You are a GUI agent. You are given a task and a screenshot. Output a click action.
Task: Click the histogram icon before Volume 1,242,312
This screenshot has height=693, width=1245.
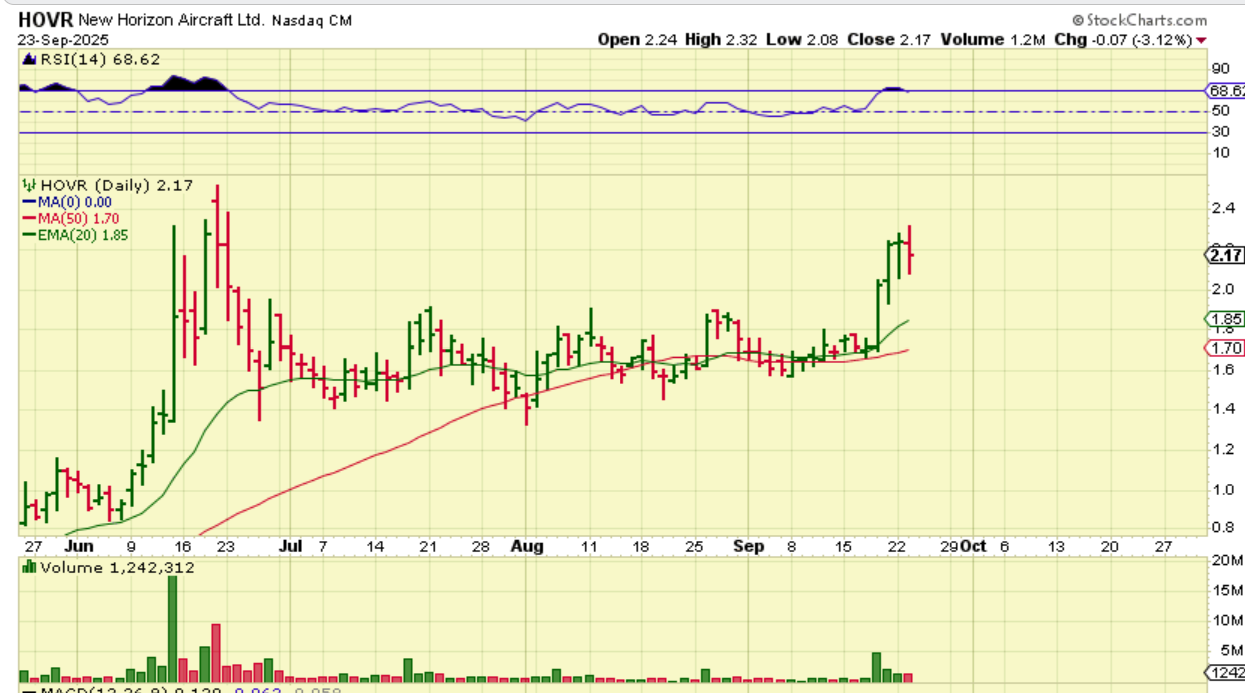point(29,567)
